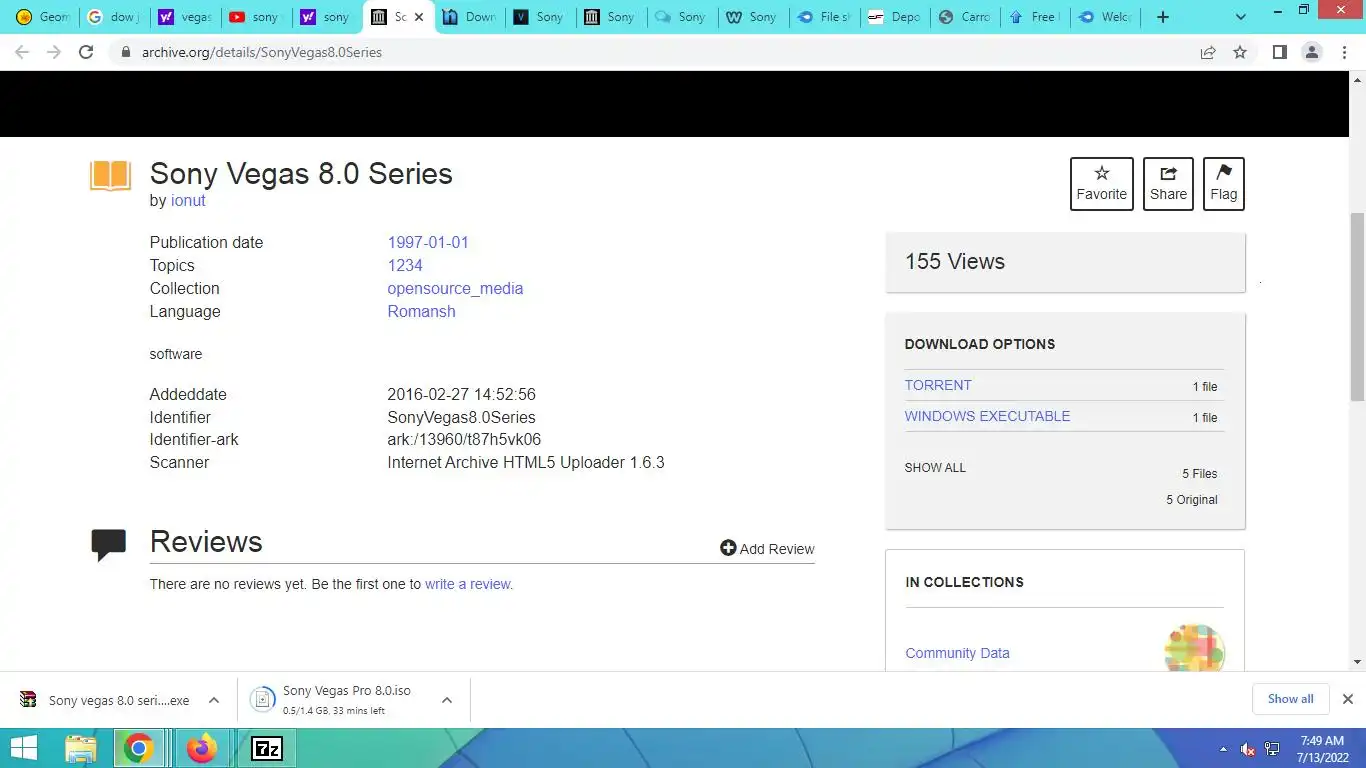This screenshot has width=1366, height=768.
Task: Bookmark this tab with star icon
Action: (1240, 52)
